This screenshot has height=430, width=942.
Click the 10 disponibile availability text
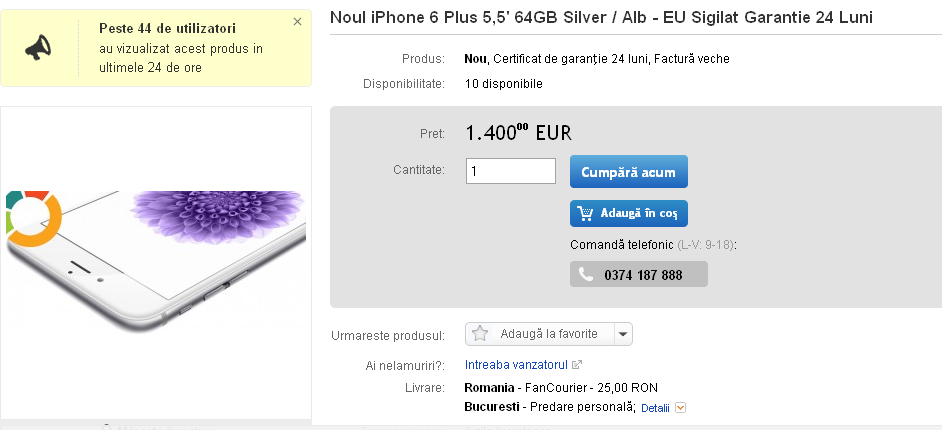coord(504,84)
